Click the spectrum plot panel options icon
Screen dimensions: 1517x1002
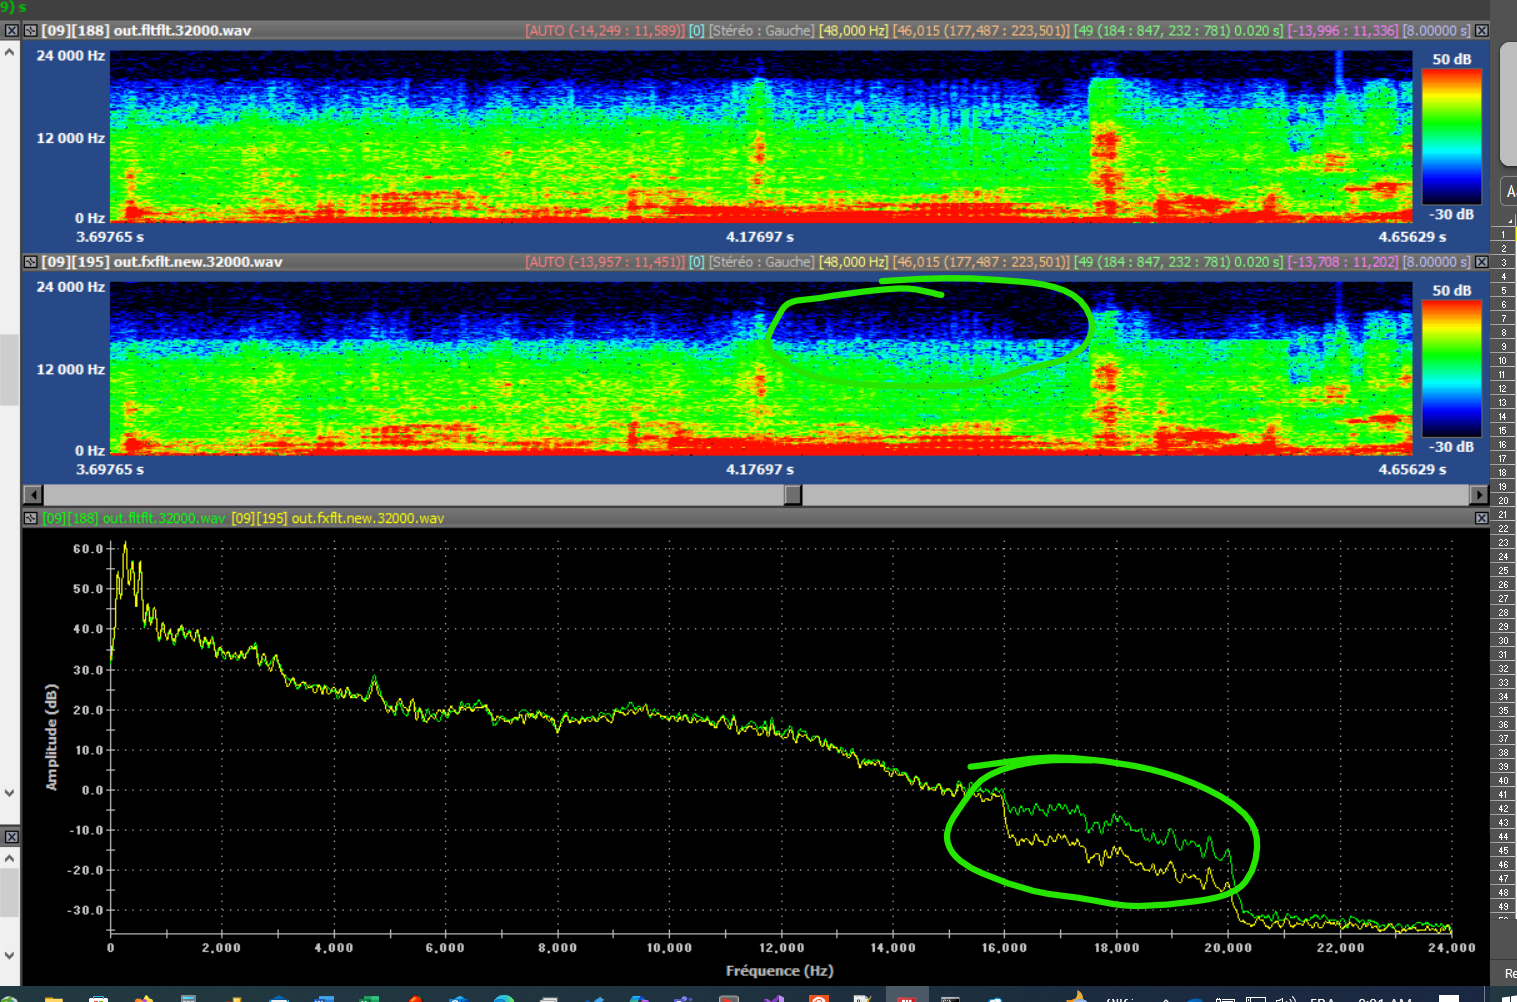[30, 518]
